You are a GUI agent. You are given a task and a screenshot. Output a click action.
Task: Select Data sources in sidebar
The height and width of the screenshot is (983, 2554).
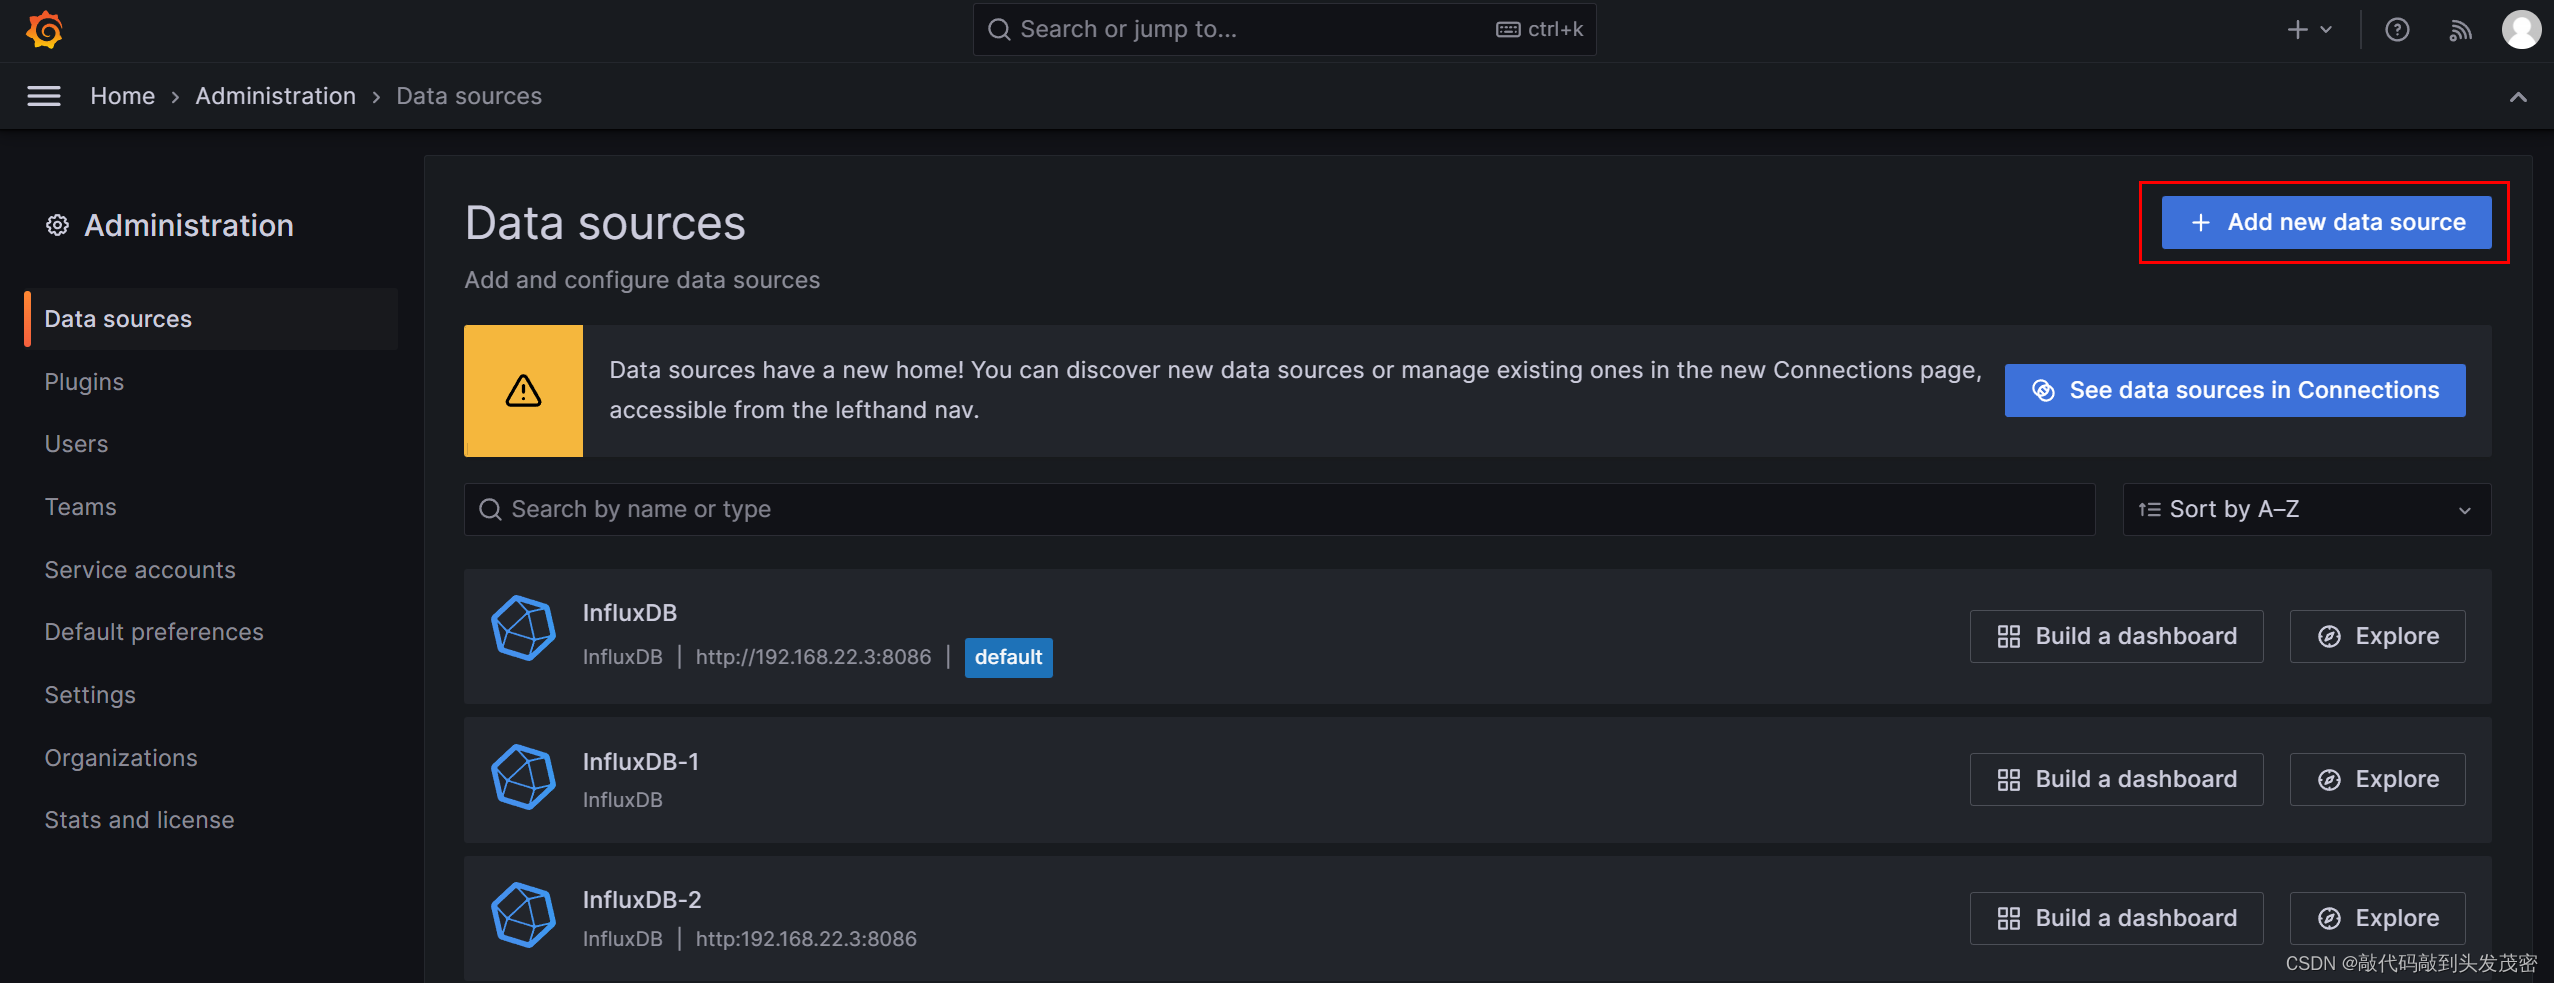[211, 319]
